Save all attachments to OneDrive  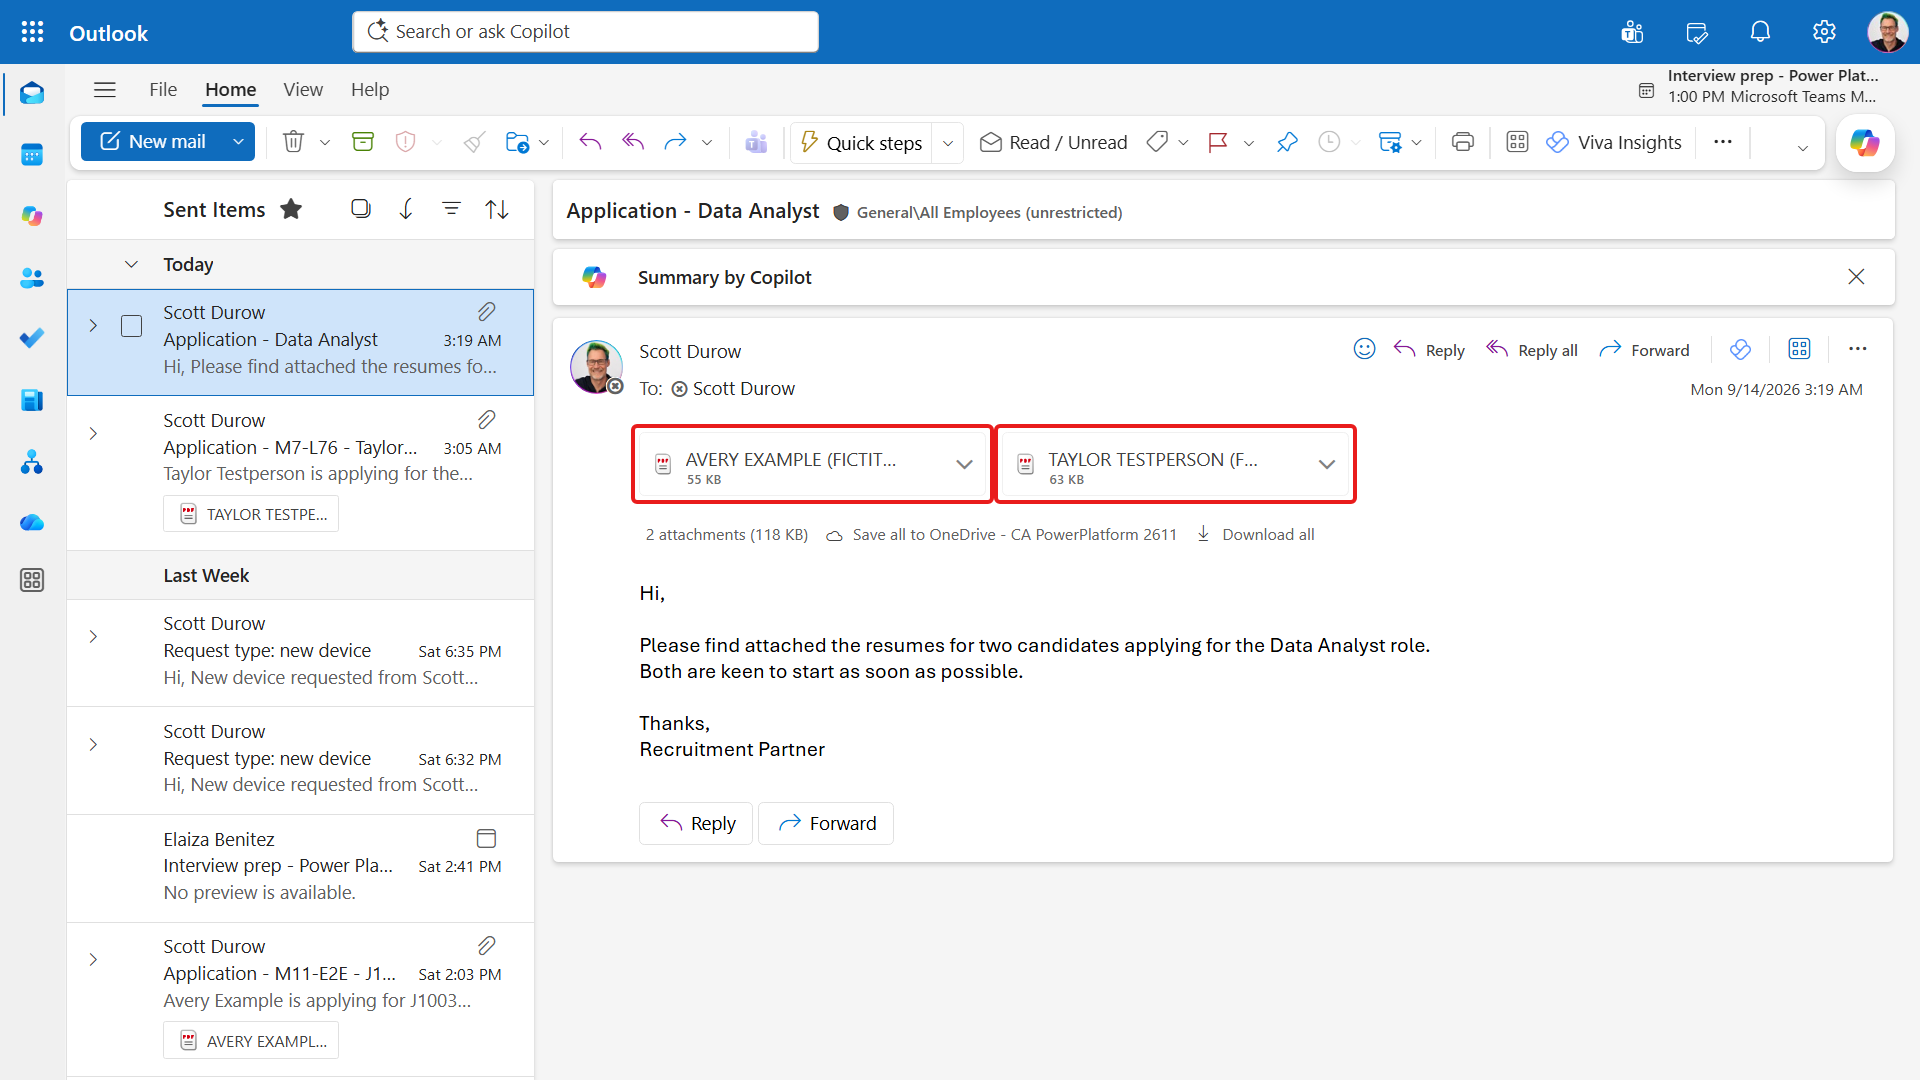coord(1002,535)
